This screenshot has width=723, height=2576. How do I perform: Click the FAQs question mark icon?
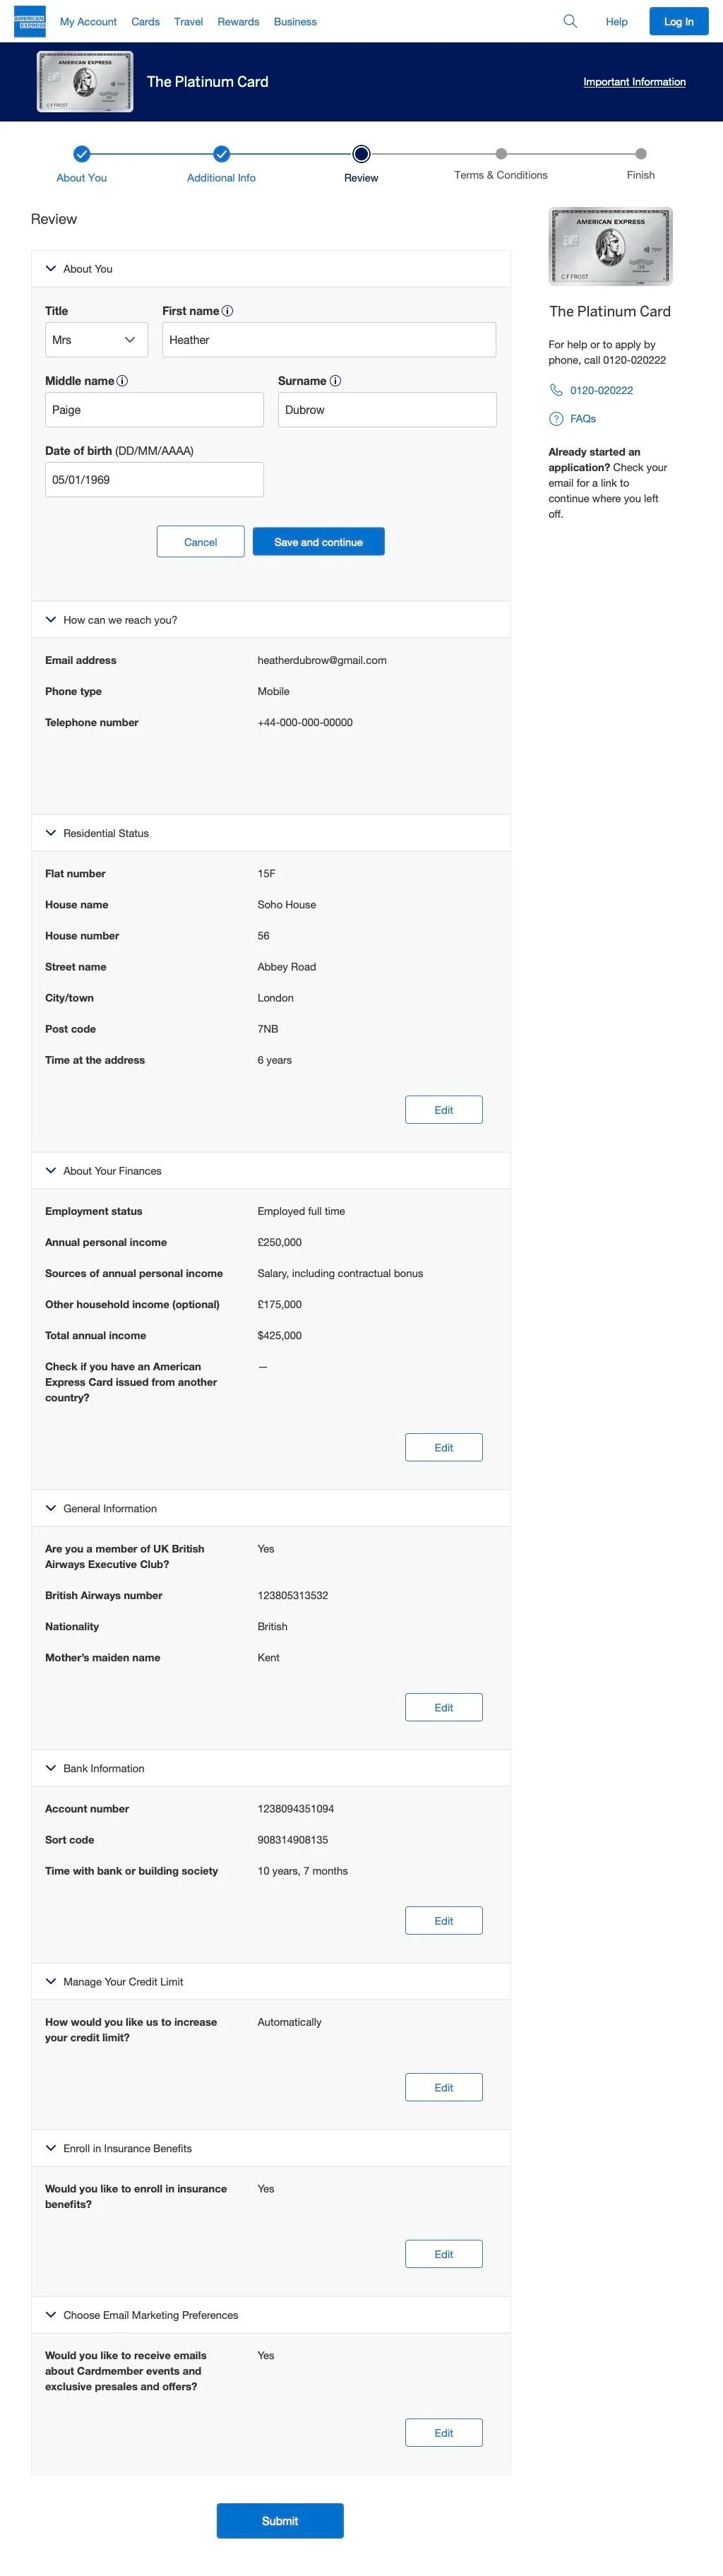556,419
